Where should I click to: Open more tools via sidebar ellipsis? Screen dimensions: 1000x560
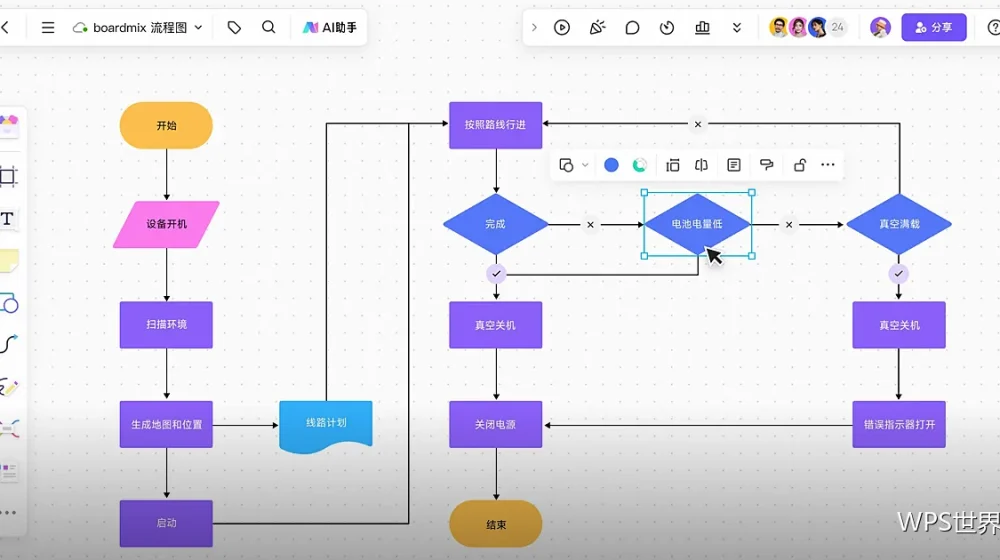tap(8, 513)
